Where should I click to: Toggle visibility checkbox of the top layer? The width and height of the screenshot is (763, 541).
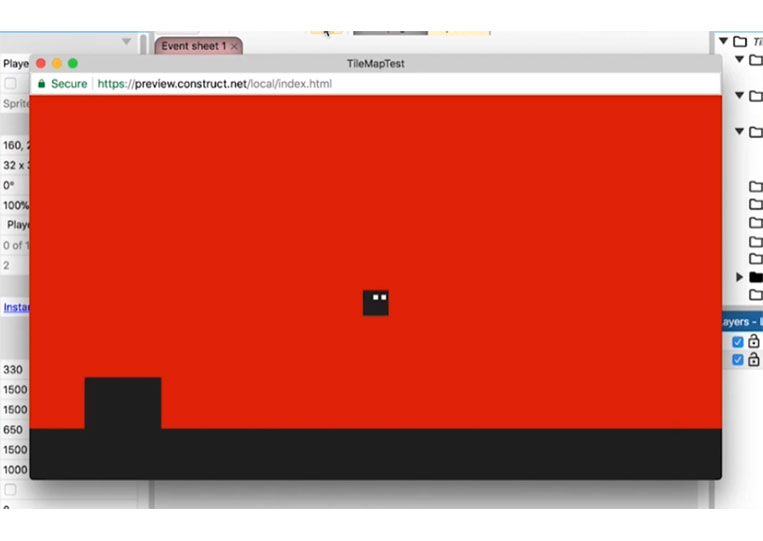738,342
